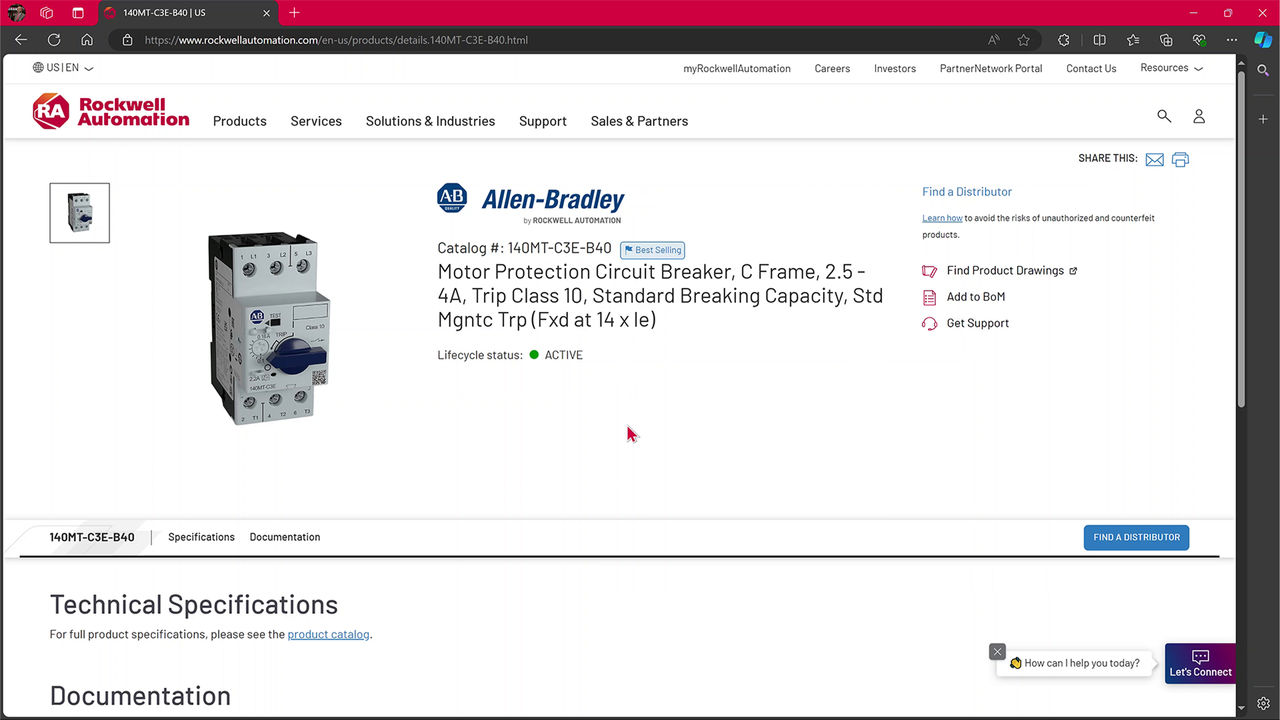Click the print page icon

[1180, 160]
